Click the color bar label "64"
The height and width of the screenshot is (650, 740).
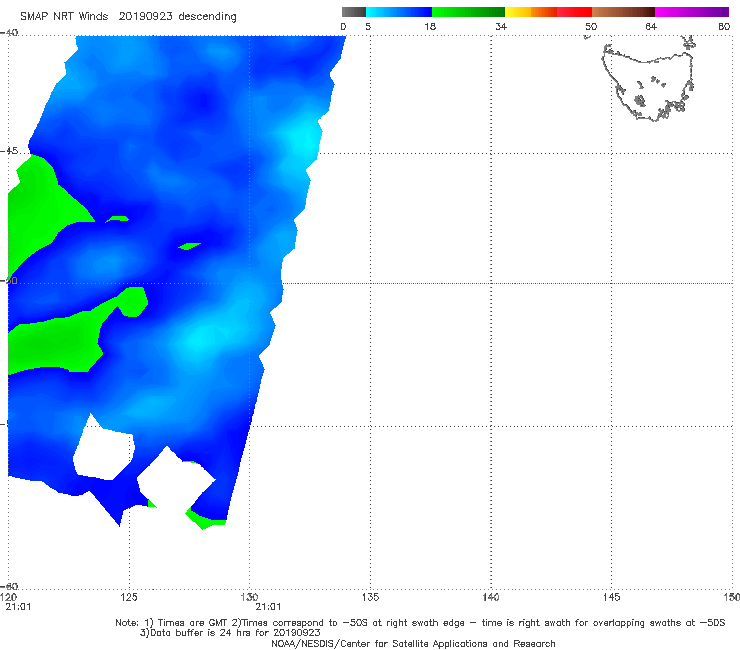click(651, 26)
